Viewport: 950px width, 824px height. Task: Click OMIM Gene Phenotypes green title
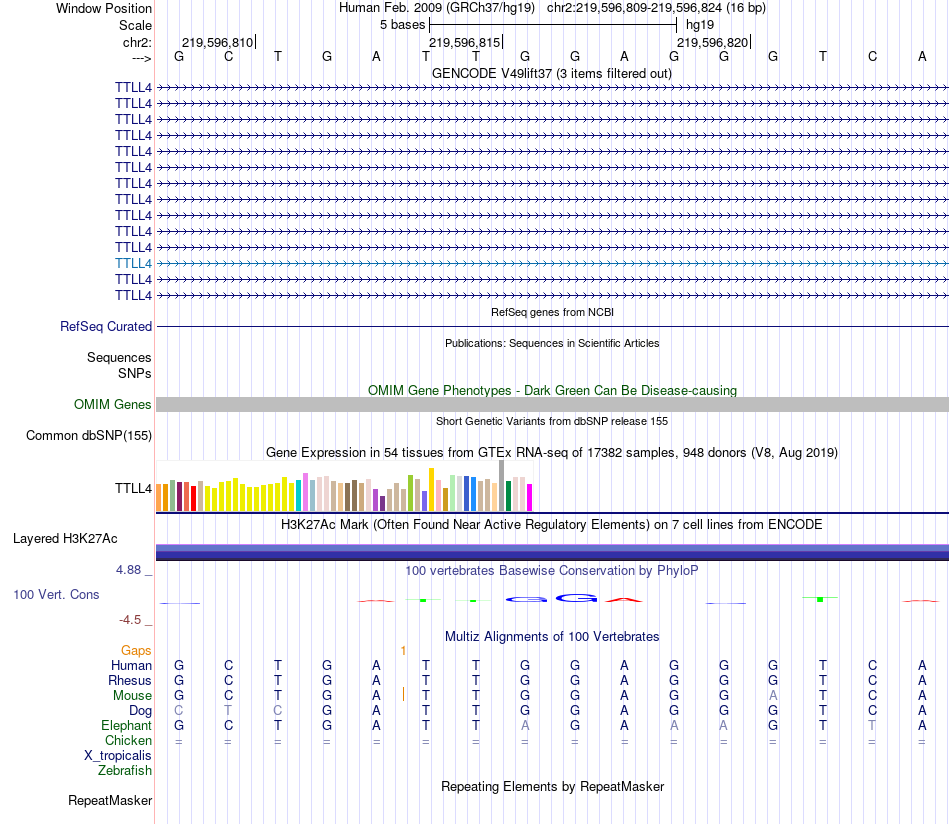[552, 391]
